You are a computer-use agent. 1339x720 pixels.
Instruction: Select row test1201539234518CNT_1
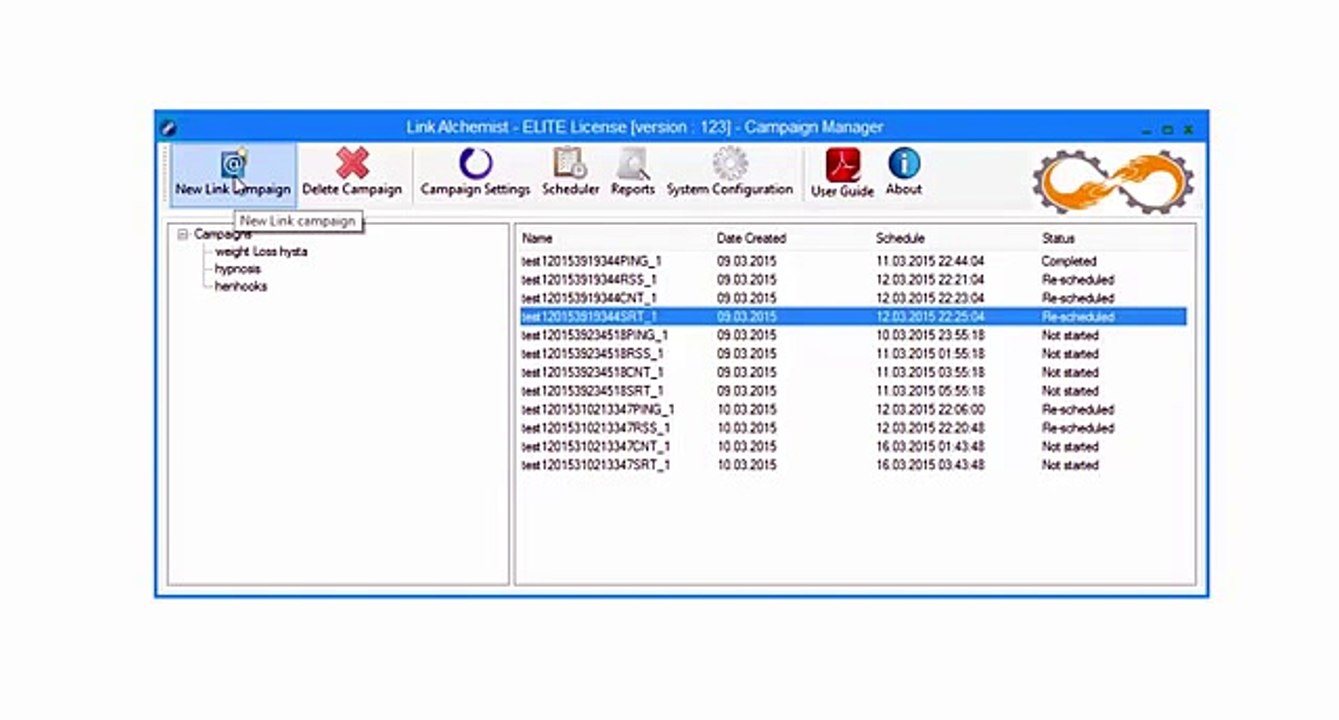pos(853,372)
